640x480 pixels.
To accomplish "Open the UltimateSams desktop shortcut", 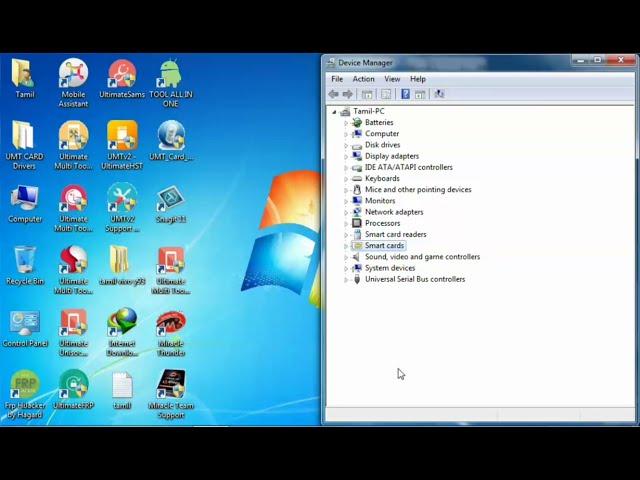I will click(122, 78).
